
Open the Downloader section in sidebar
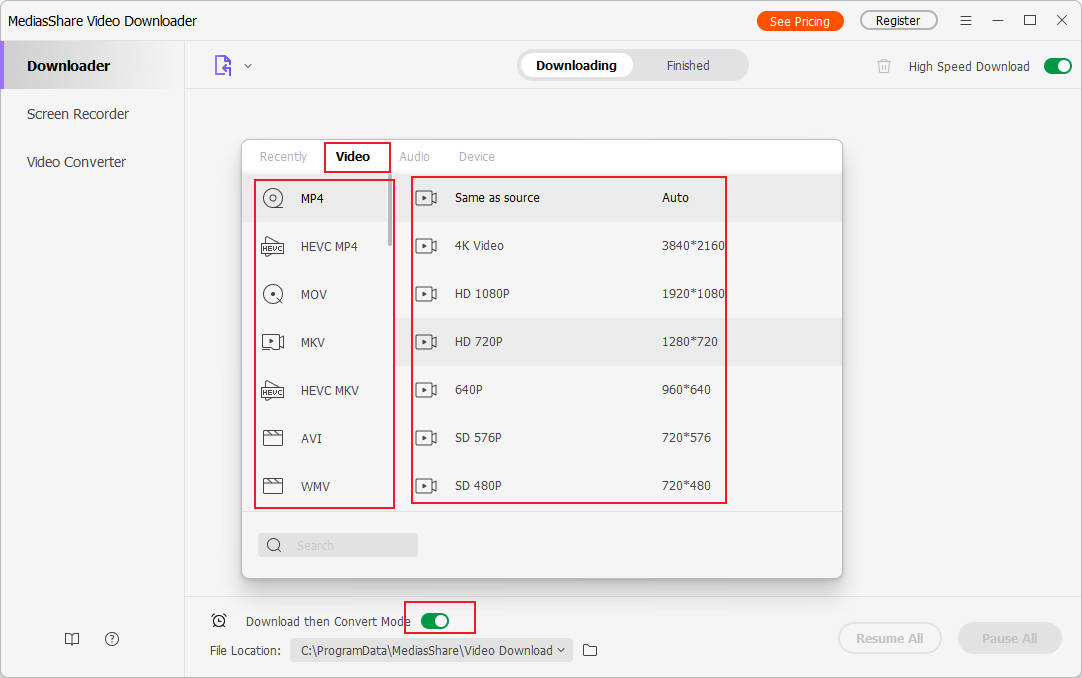pos(92,66)
